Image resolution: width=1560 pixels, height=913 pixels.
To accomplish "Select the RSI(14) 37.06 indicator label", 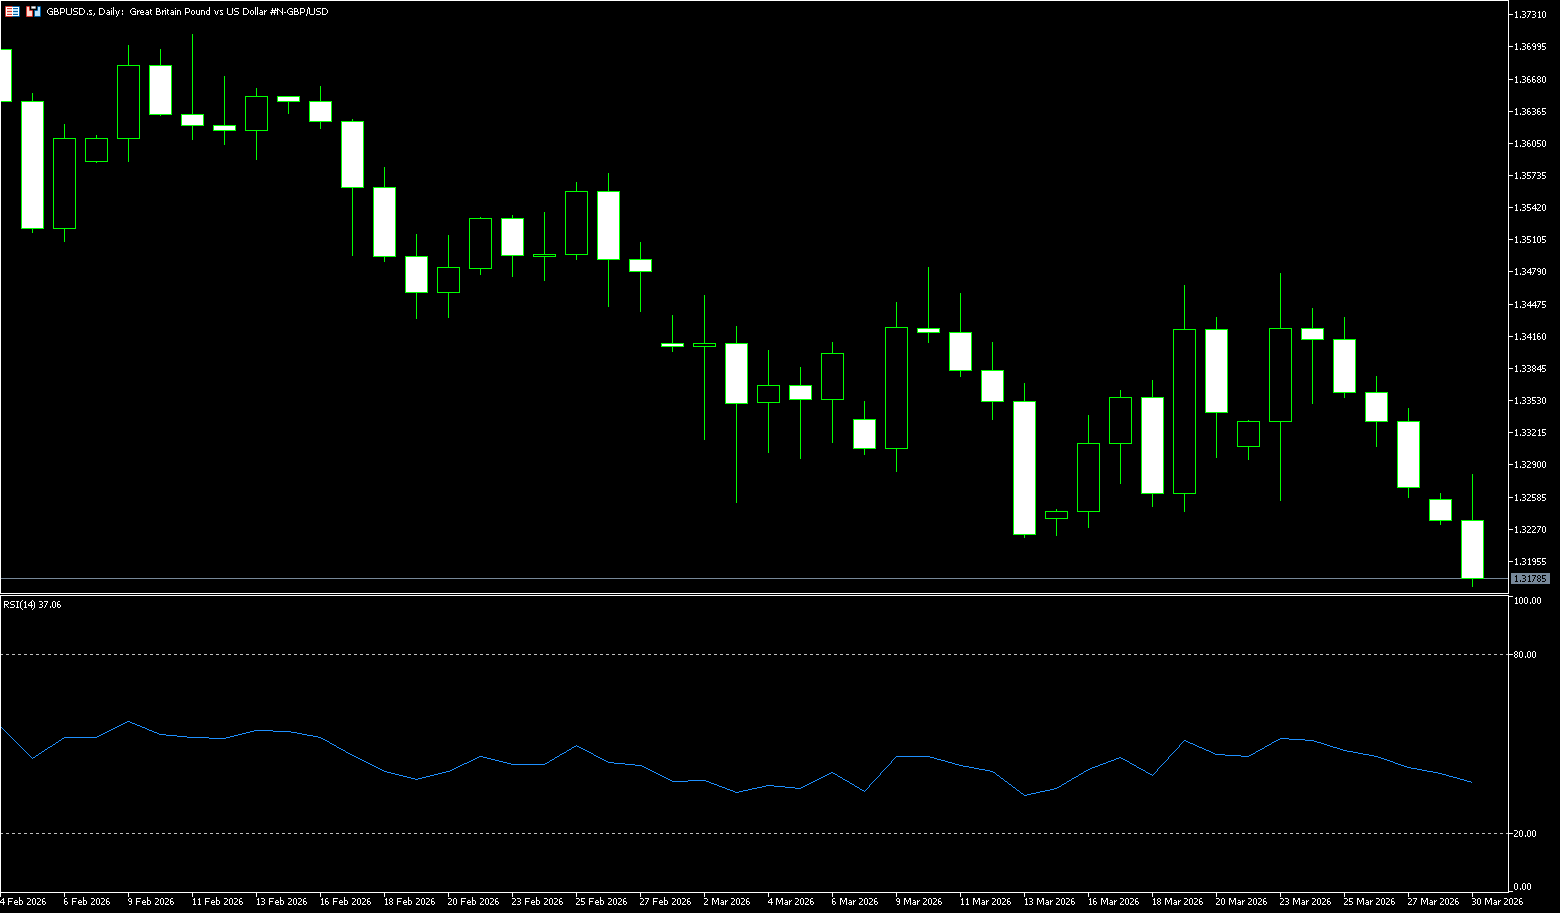I will [32, 605].
